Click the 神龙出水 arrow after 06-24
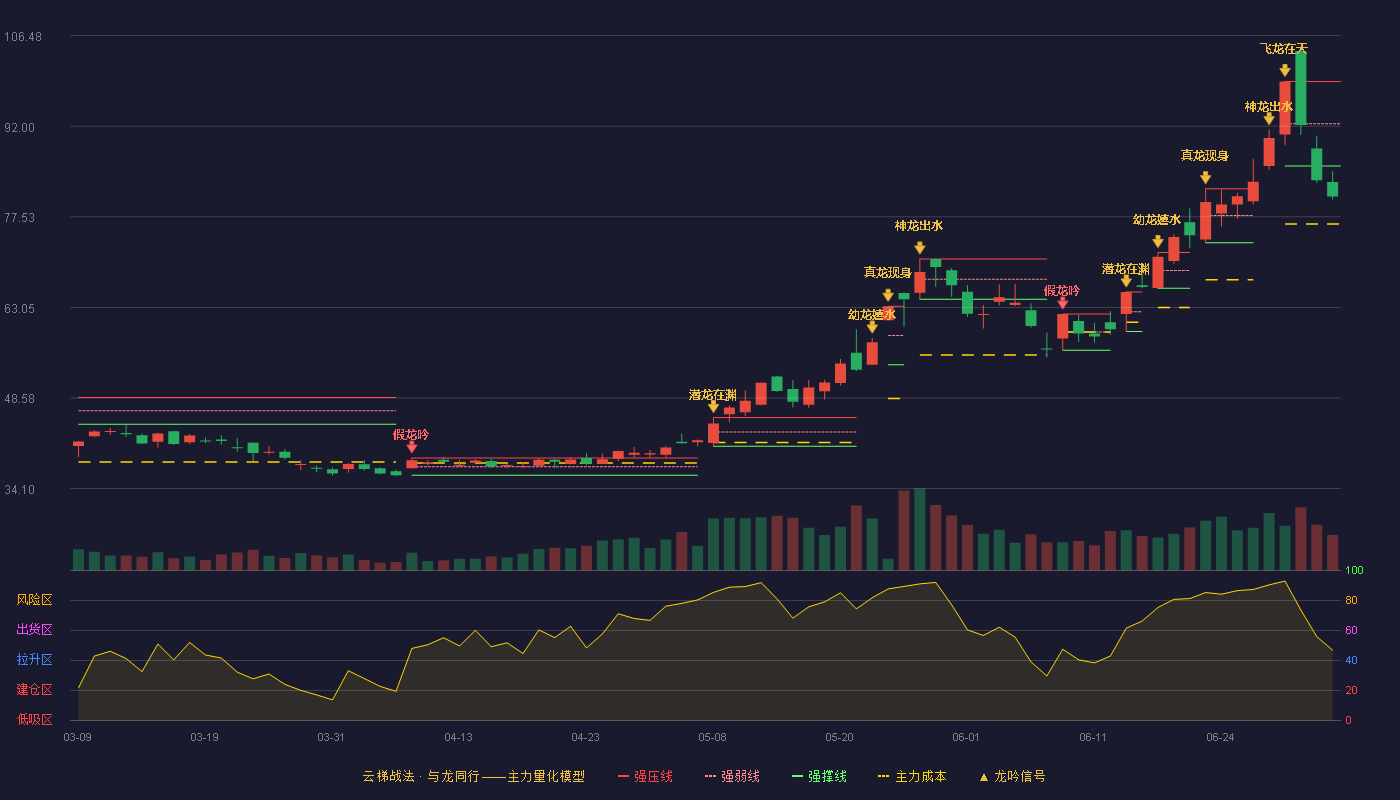1400x800 pixels. pos(1269,119)
